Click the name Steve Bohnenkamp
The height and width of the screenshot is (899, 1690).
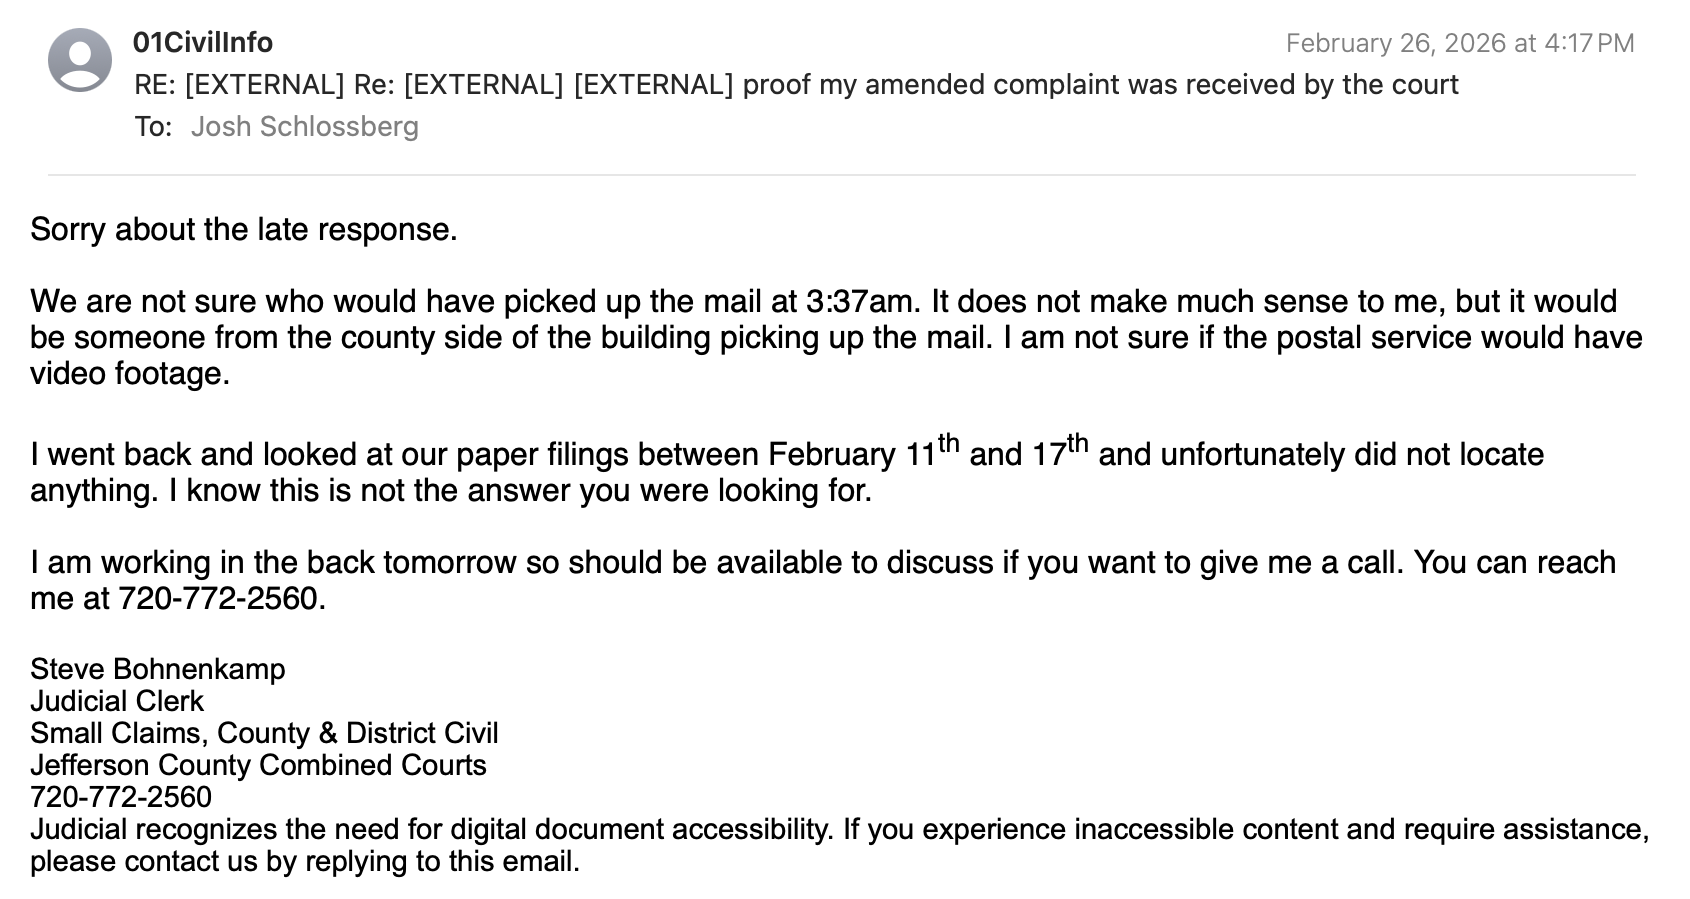click(x=157, y=669)
